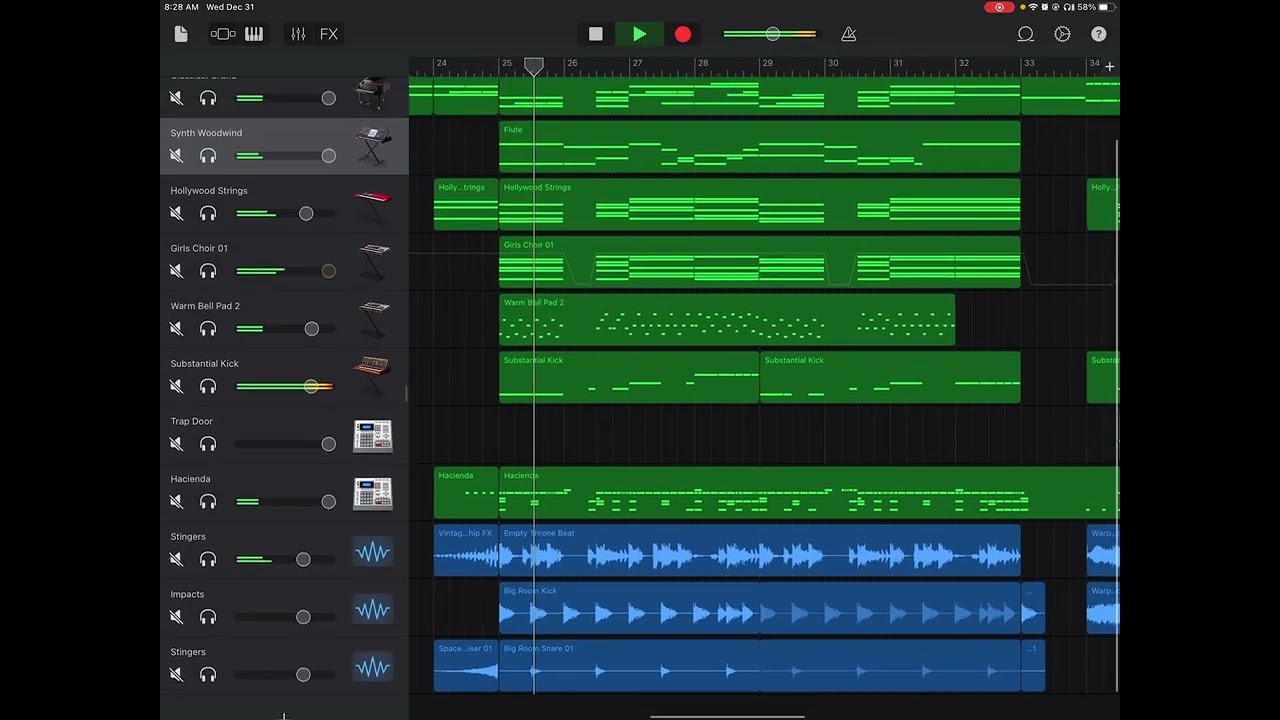Toggle the metronome
This screenshot has height=720, width=1280.
(848, 34)
